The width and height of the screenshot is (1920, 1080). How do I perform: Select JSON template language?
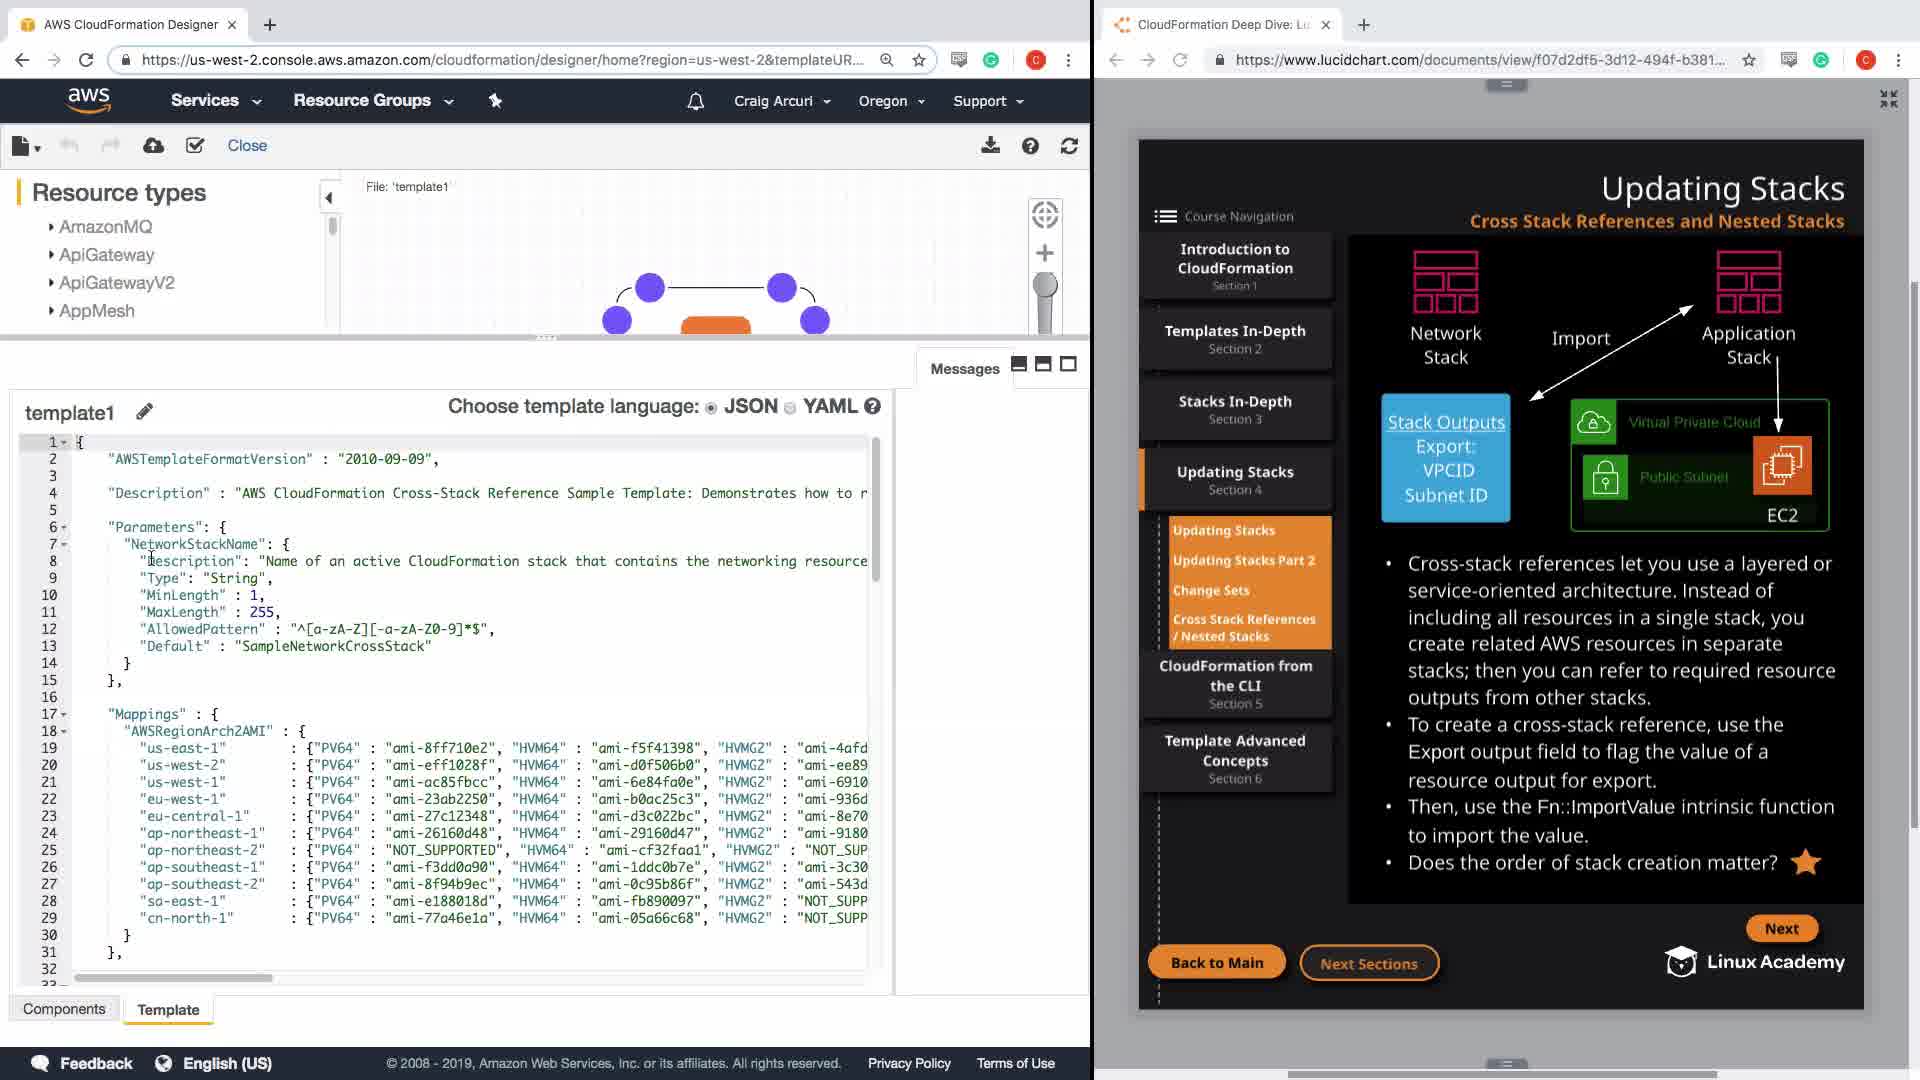click(x=711, y=408)
